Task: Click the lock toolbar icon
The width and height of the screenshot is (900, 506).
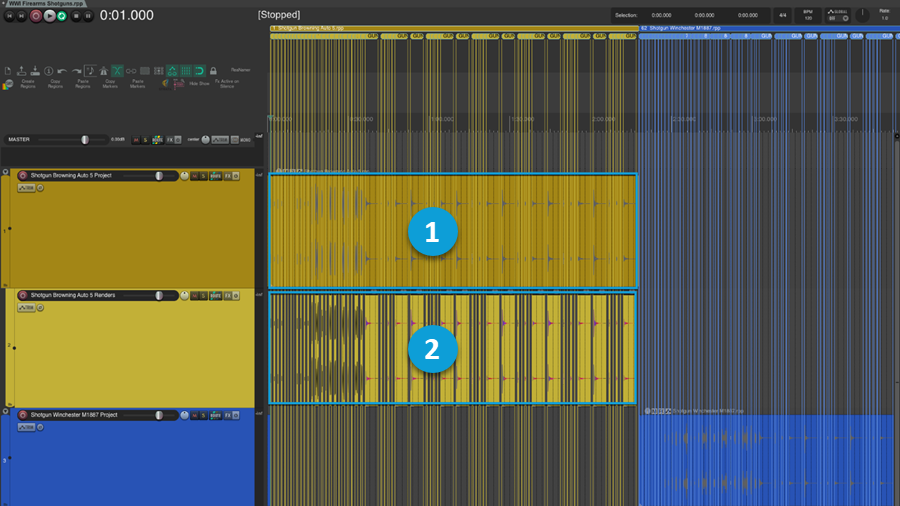Action: pyautogui.click(x=213, y=71)
